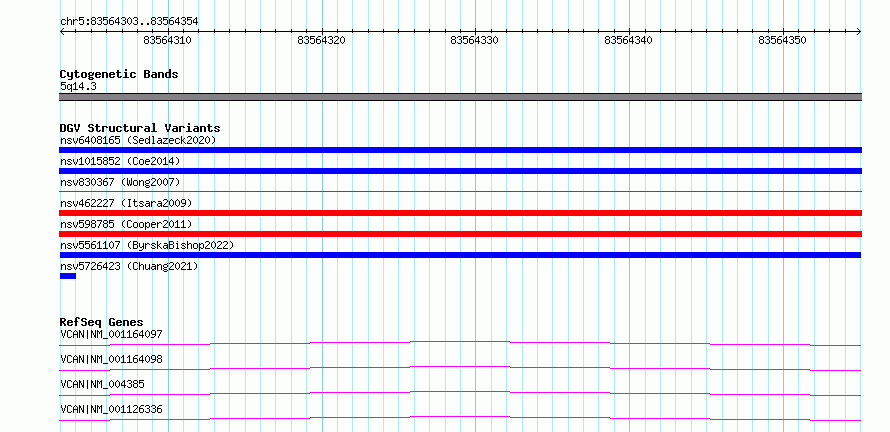Open transcript VCAN|NM_004385 label
Screen dimensions: 890x432
(102, 384)
